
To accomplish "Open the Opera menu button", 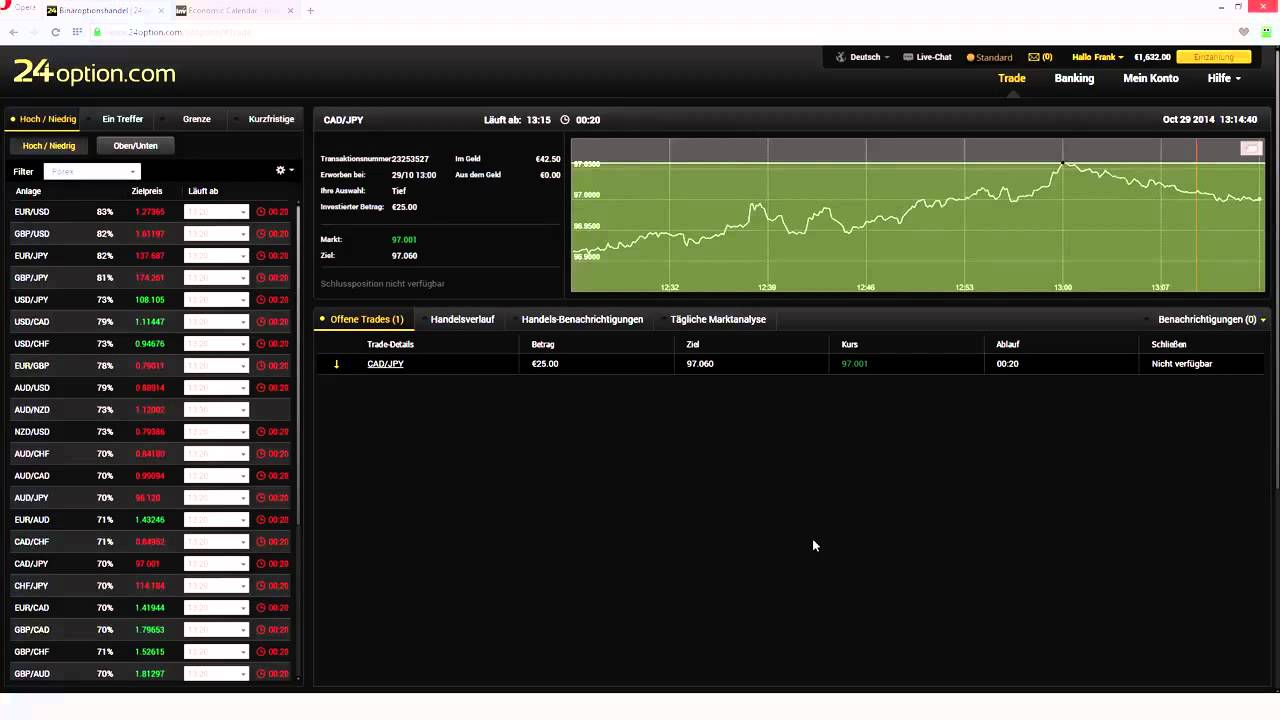I will tap(20, 9).
